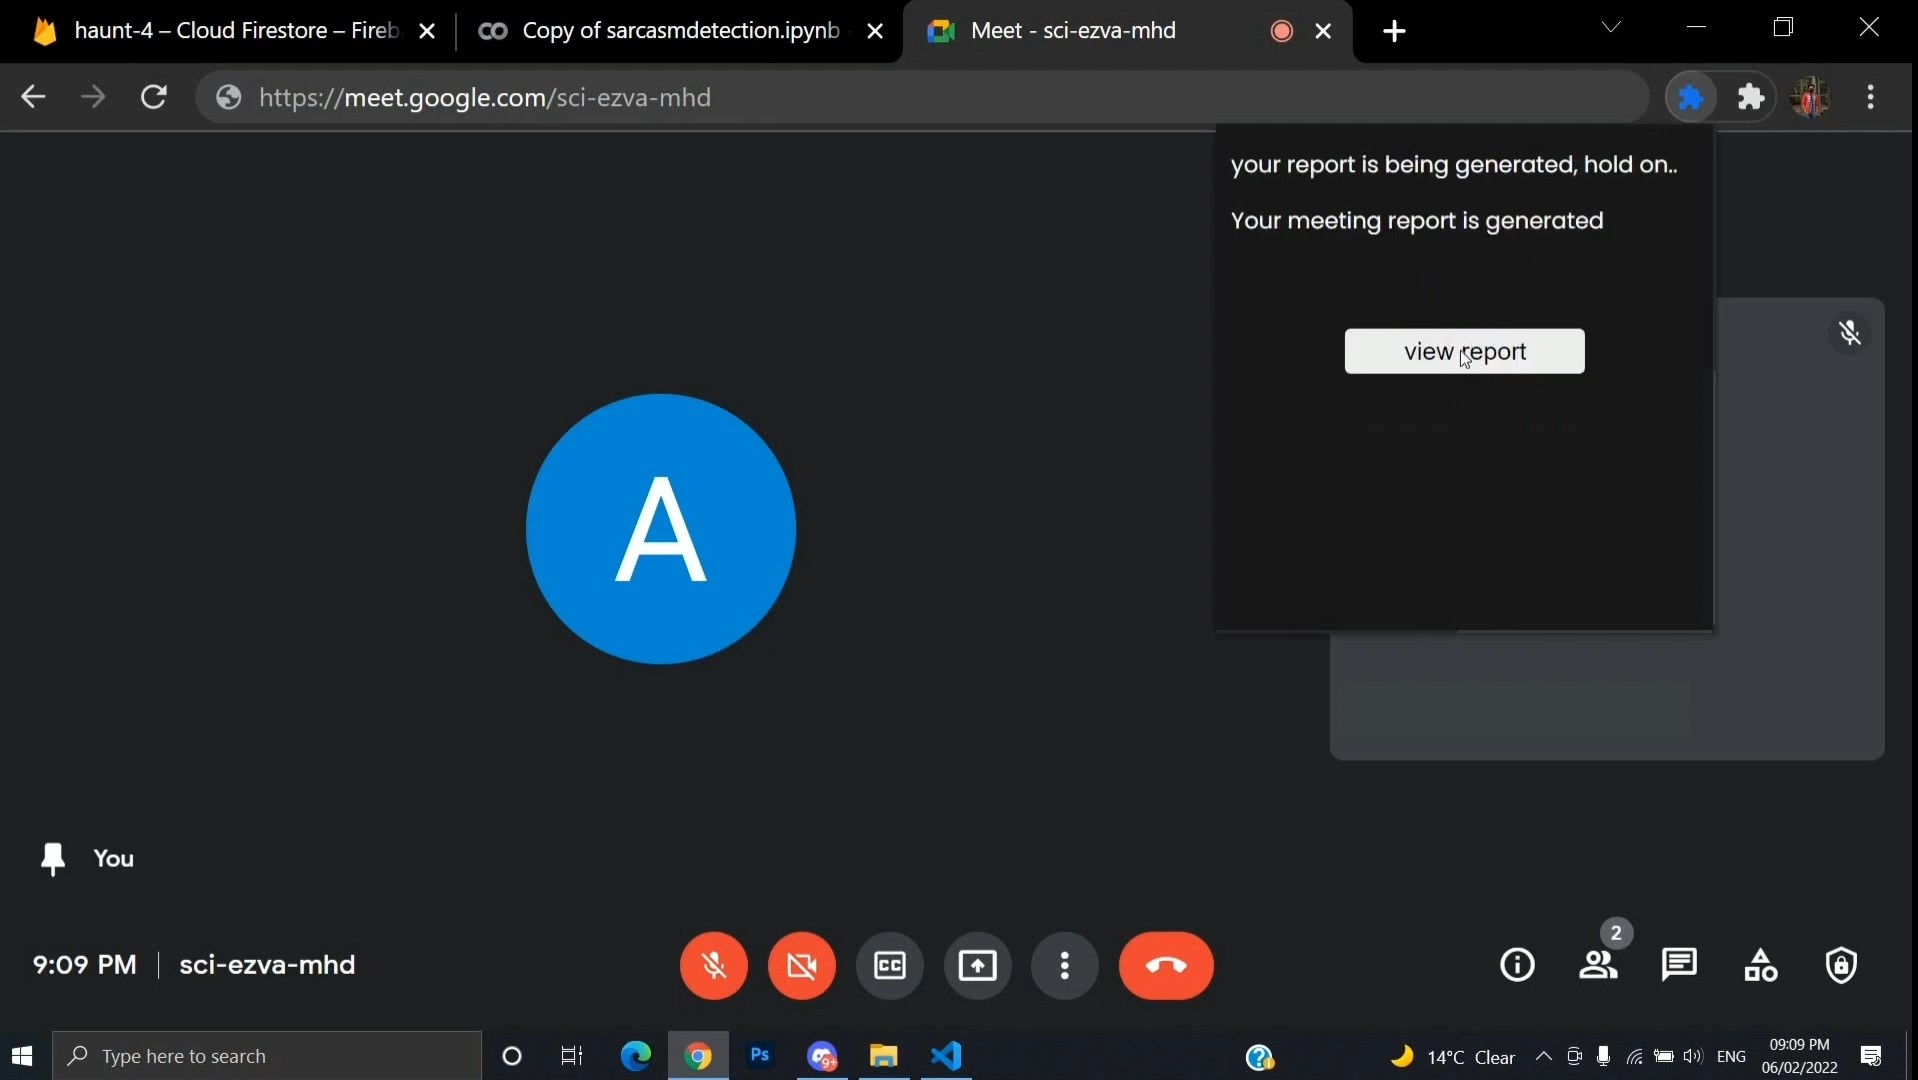Open Visual Studio Code from taskbar
The image size is (1918, 1080).
(947, 1056)
